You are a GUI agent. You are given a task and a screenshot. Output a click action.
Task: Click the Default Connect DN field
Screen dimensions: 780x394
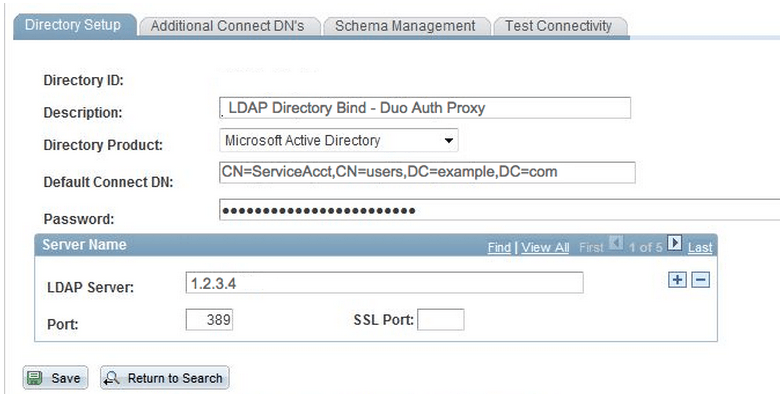coord(427,172)
